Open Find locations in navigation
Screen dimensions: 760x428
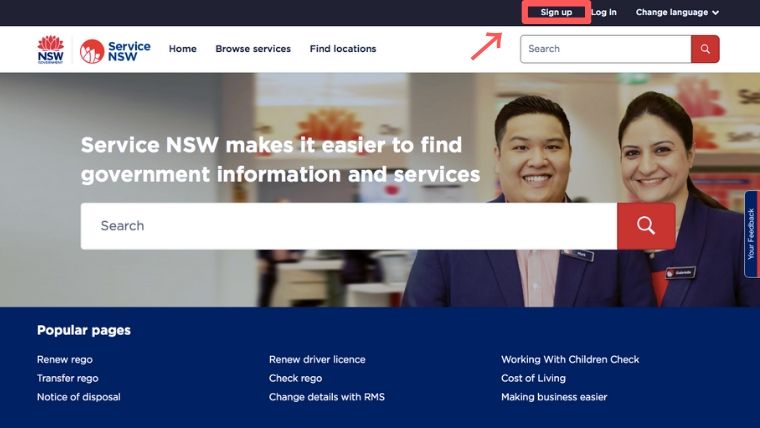pyautogui.click(x=343, y=49)
